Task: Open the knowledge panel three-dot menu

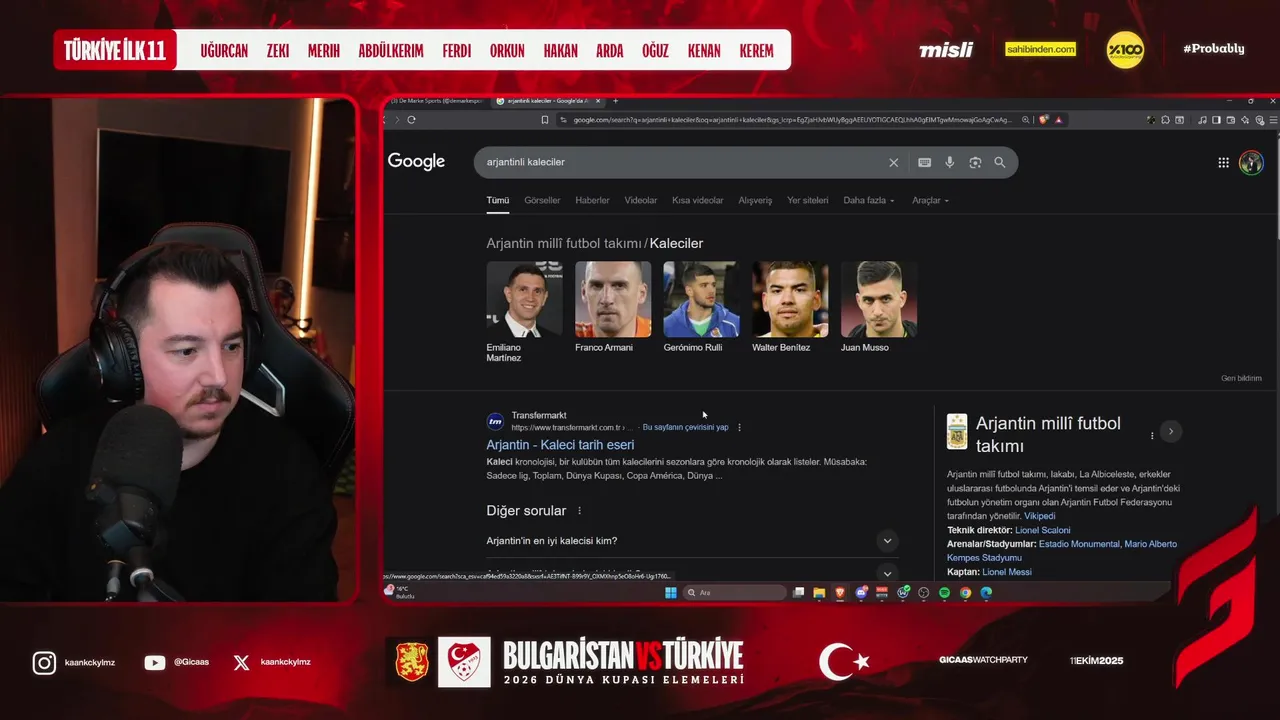Action: (1152, 435)
